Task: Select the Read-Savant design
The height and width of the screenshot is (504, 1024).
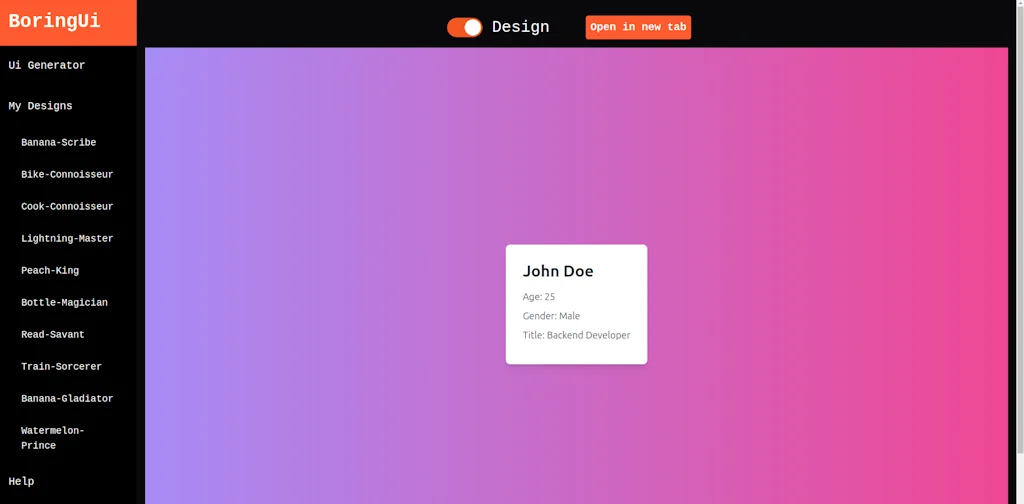Action: pyautogui.click(x=53, y=335)
